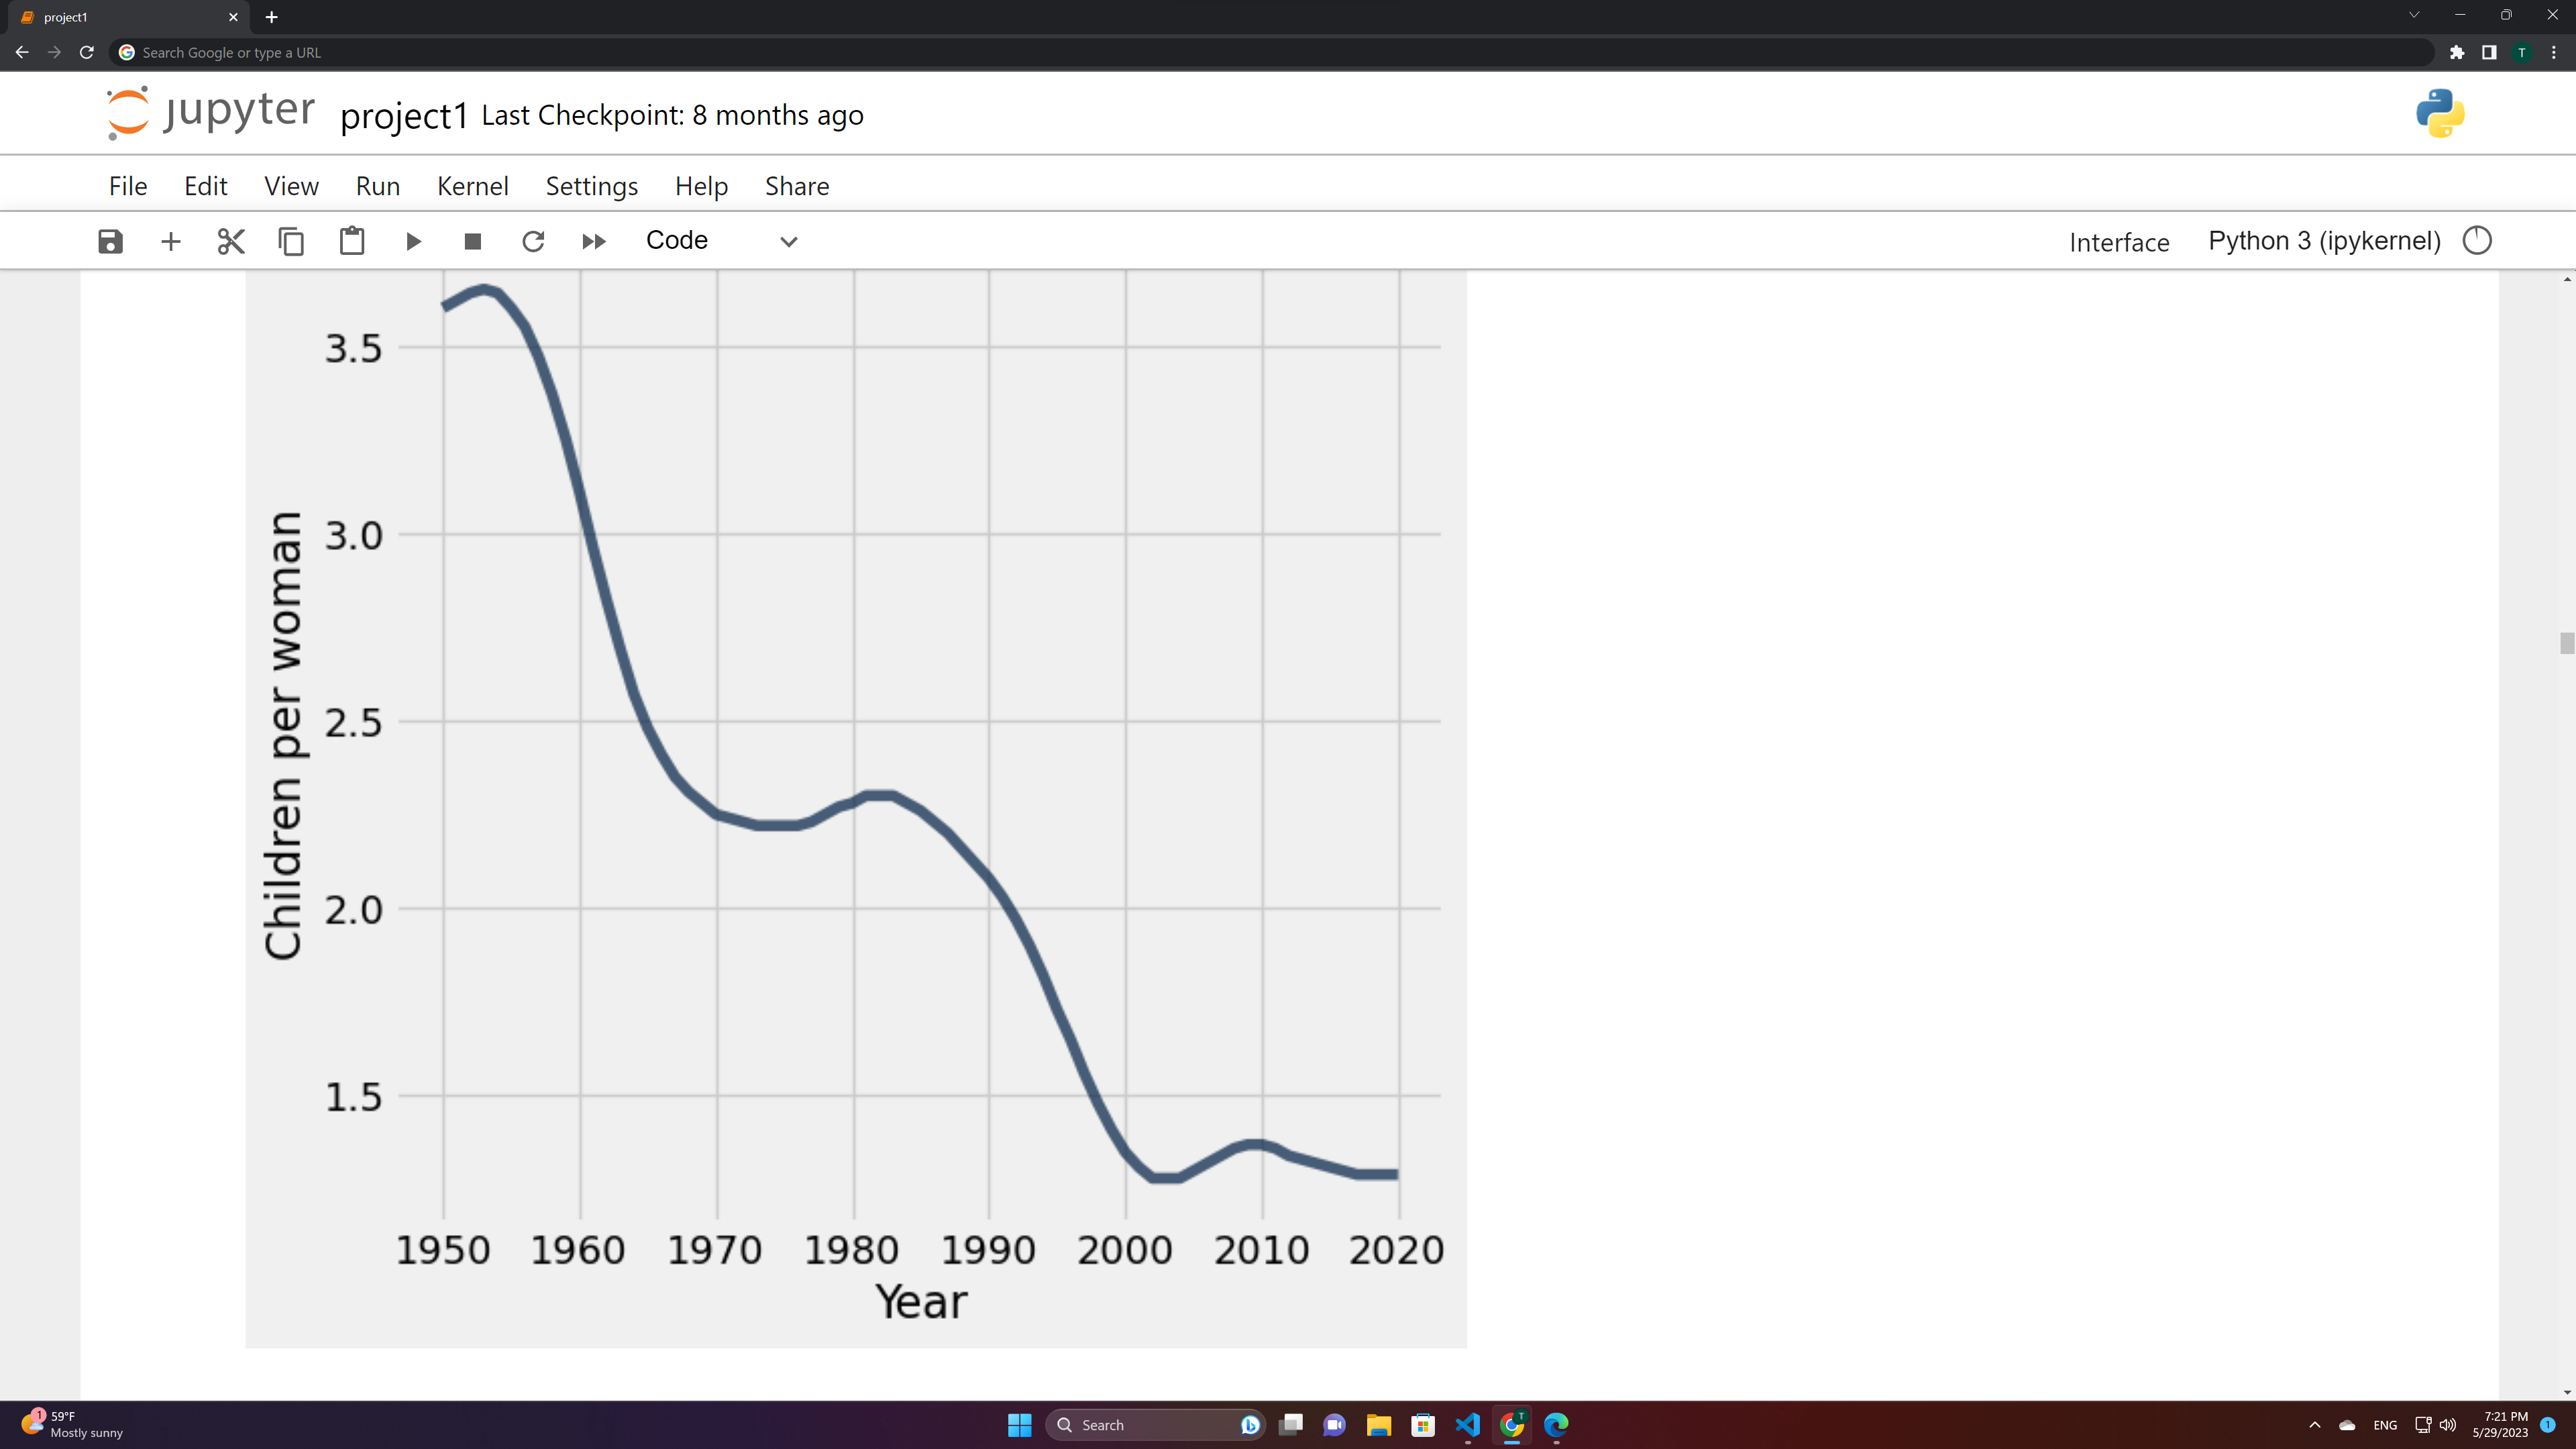Click the kernel status circle indicator
This screenshot has height=1449, width=2576.
point(2477,241)
